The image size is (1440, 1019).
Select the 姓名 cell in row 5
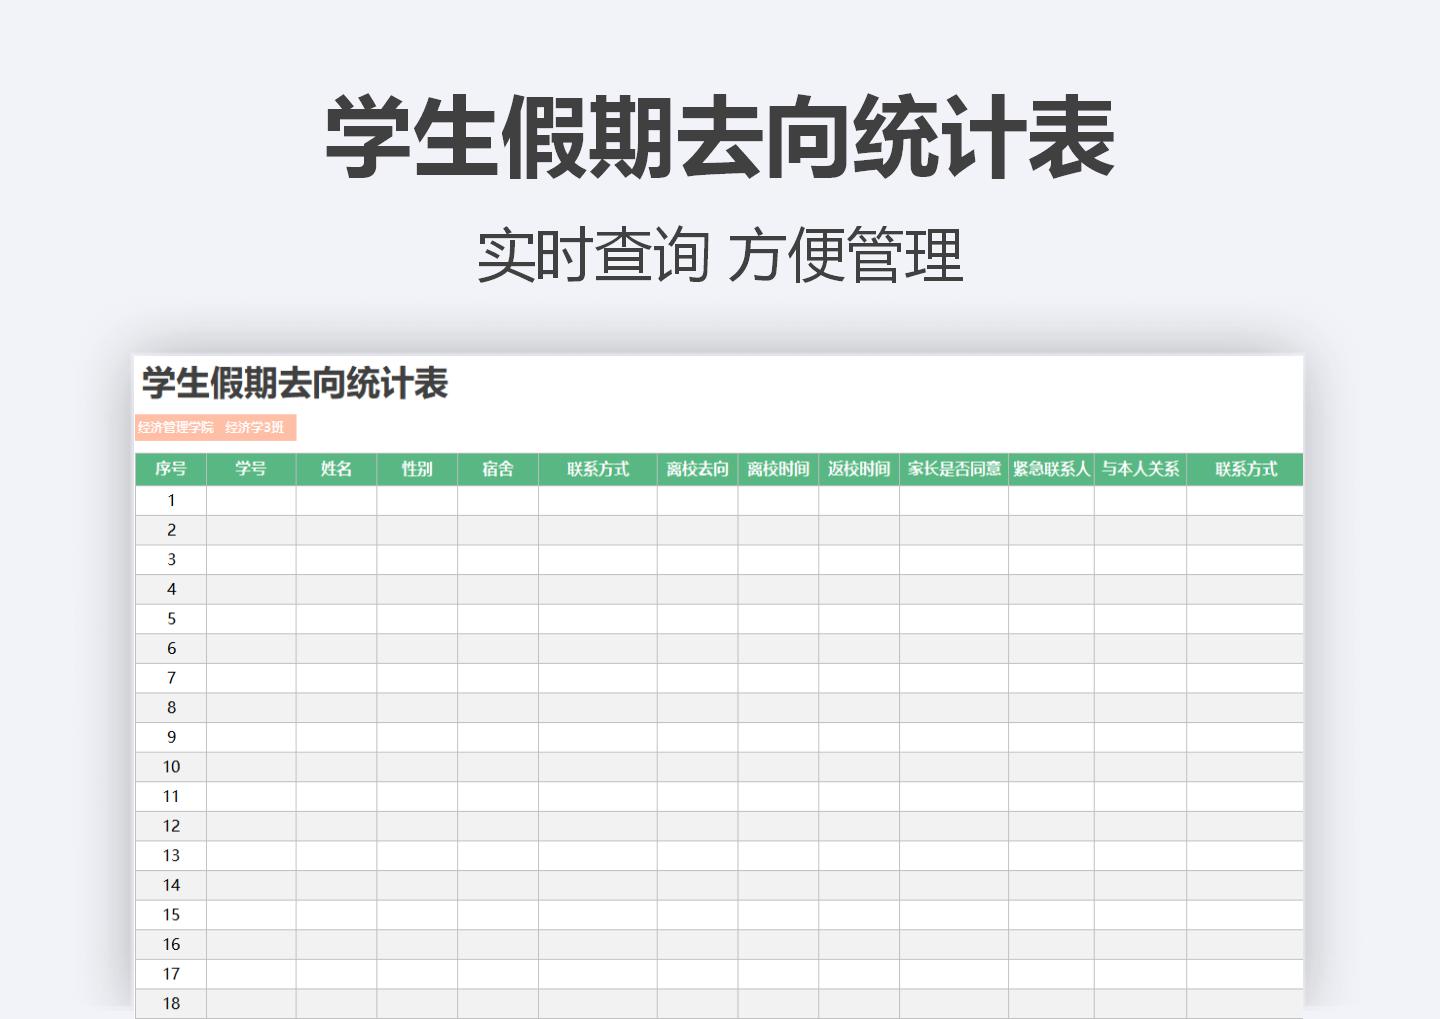pos(336,618)
